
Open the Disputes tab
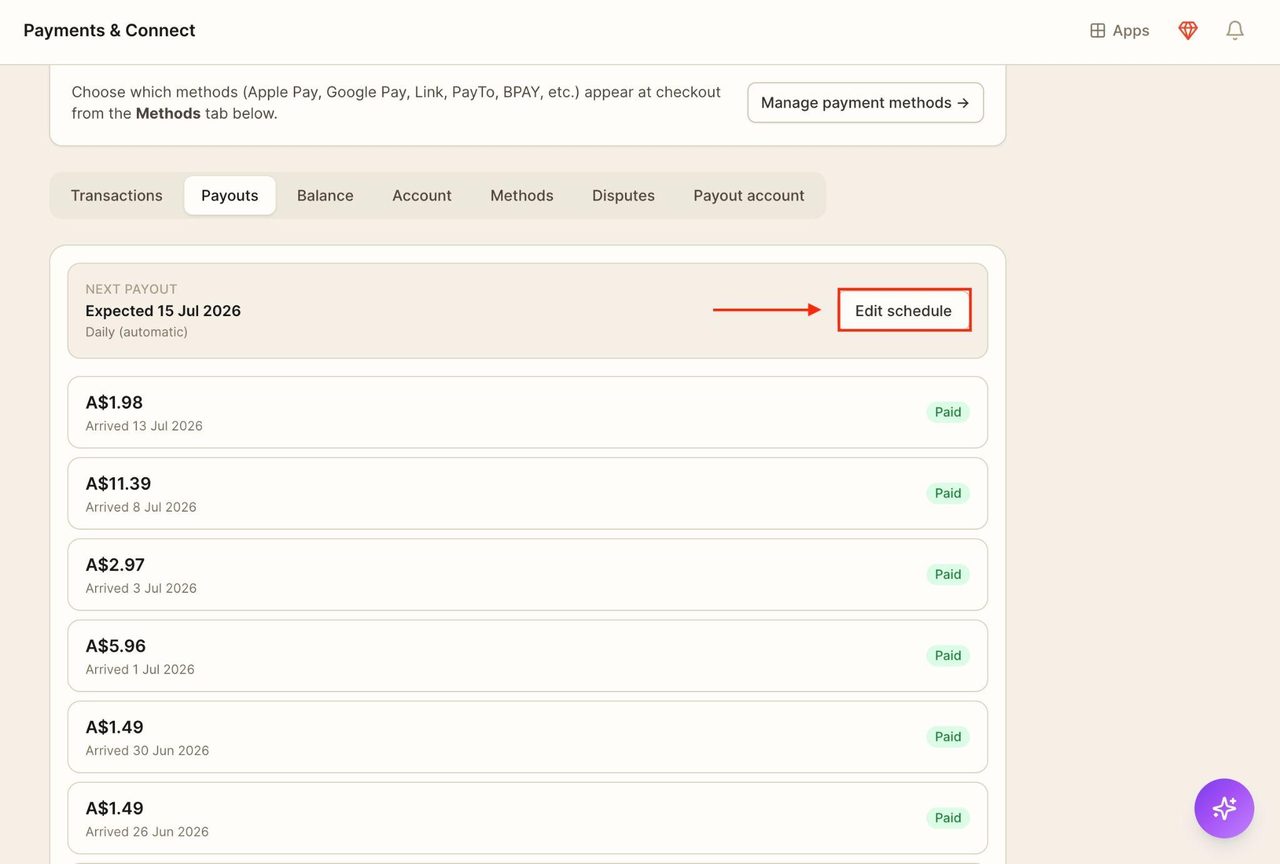point(623,195)
